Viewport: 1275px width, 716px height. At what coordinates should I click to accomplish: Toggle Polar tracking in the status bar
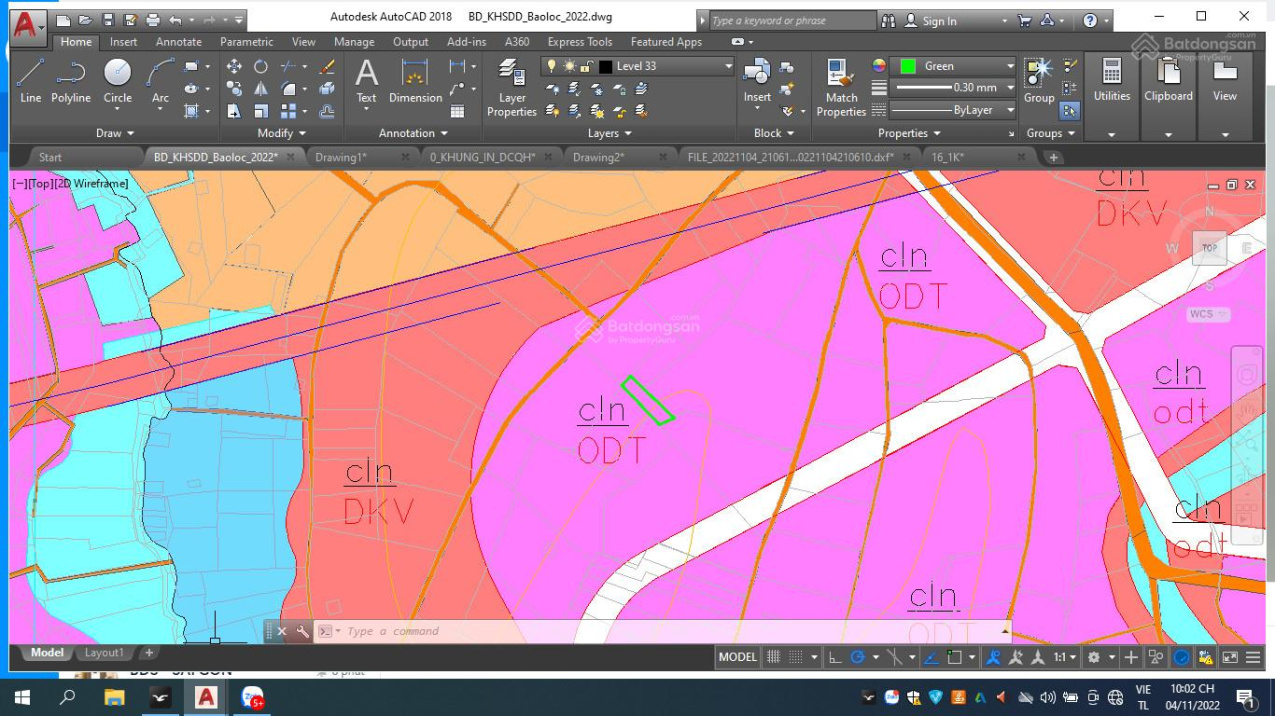[857, 657]
